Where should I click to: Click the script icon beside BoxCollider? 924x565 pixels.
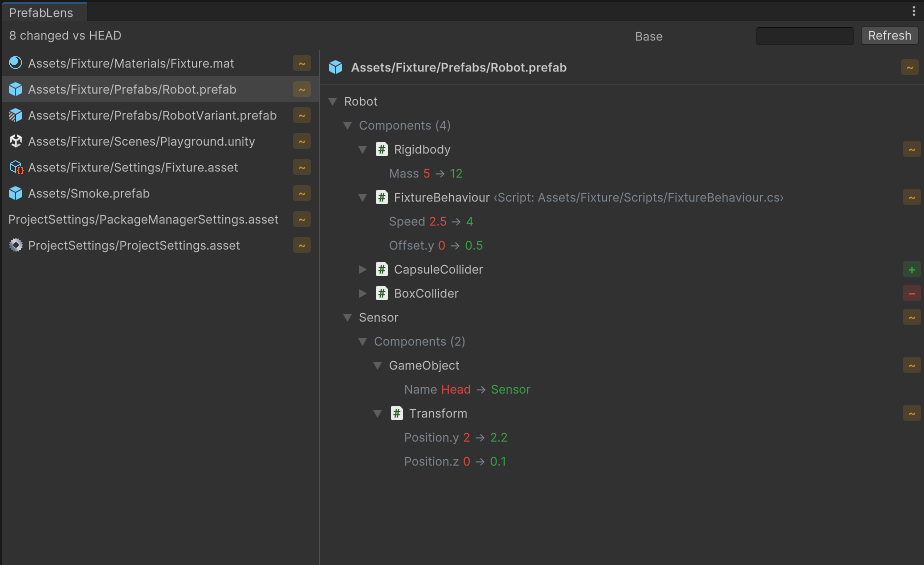click(382, 293)
